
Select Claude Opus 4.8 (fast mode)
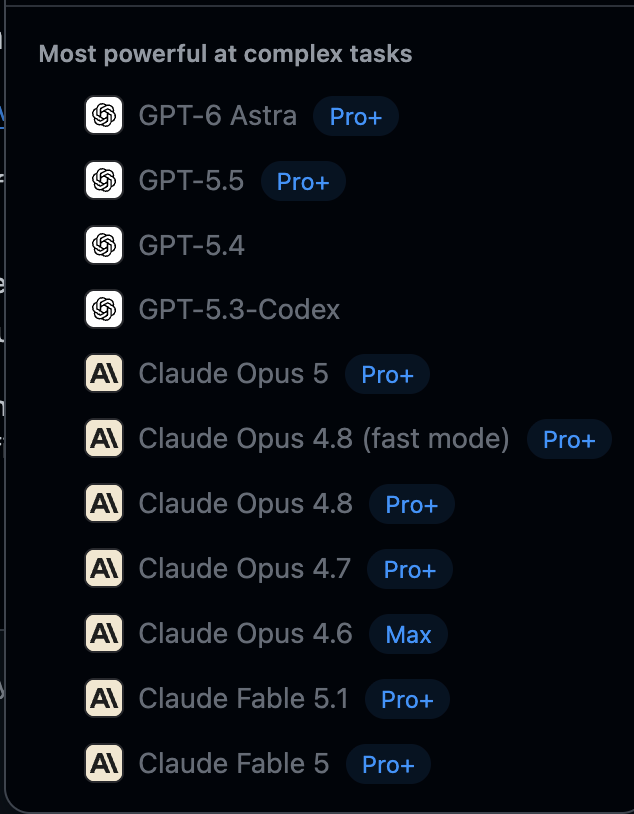[x=324, y=439]
